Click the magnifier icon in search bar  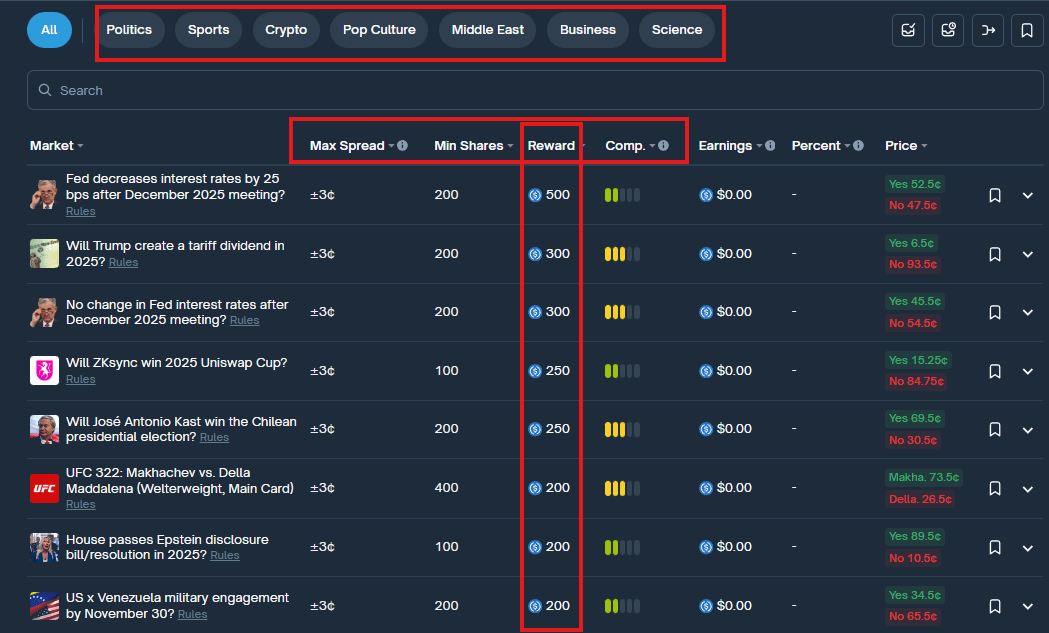[x=45, y=90]
